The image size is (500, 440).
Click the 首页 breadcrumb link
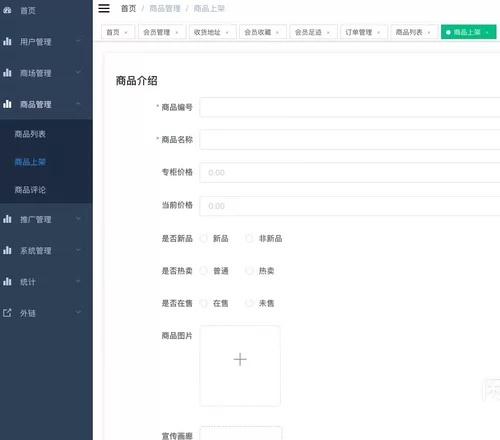(128, 9)
